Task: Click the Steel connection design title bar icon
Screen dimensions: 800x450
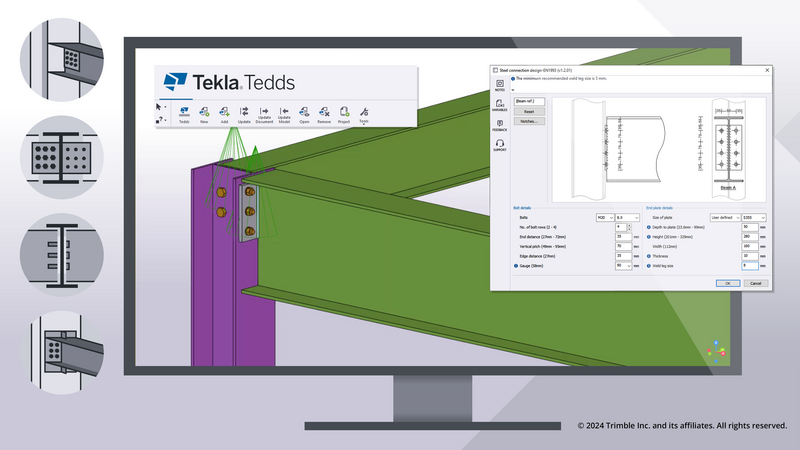Action: [495, 70]
